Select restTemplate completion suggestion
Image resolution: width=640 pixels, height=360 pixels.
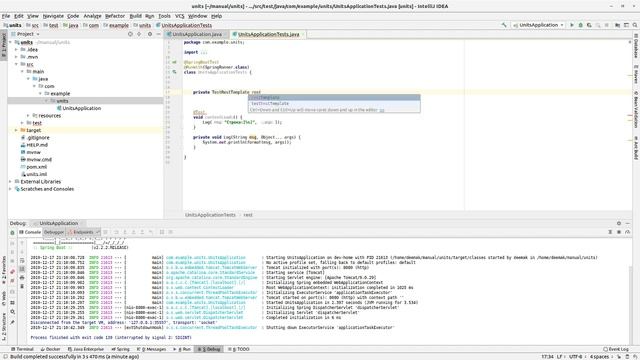(x=334, y=98)
